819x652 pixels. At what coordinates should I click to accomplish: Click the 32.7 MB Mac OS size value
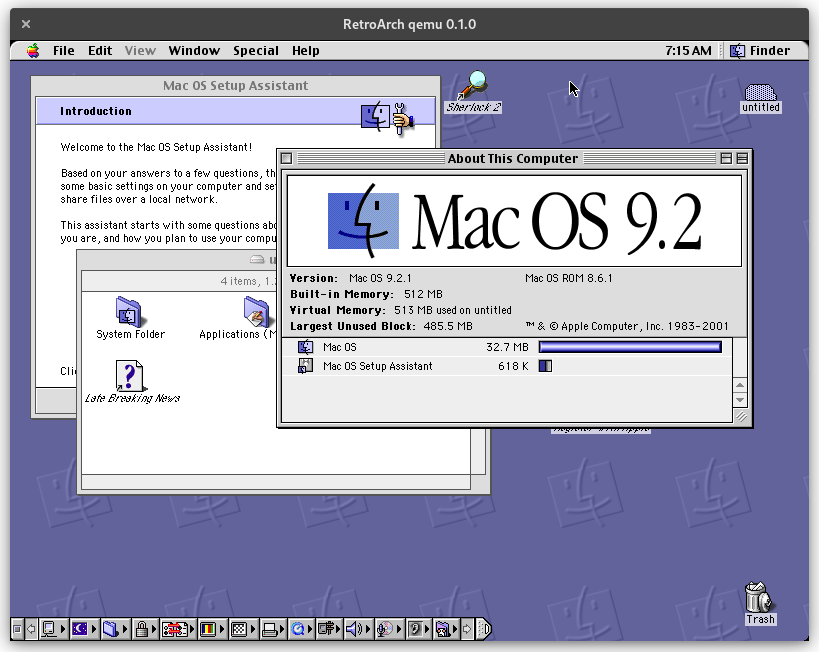click(x=507, y=347)
